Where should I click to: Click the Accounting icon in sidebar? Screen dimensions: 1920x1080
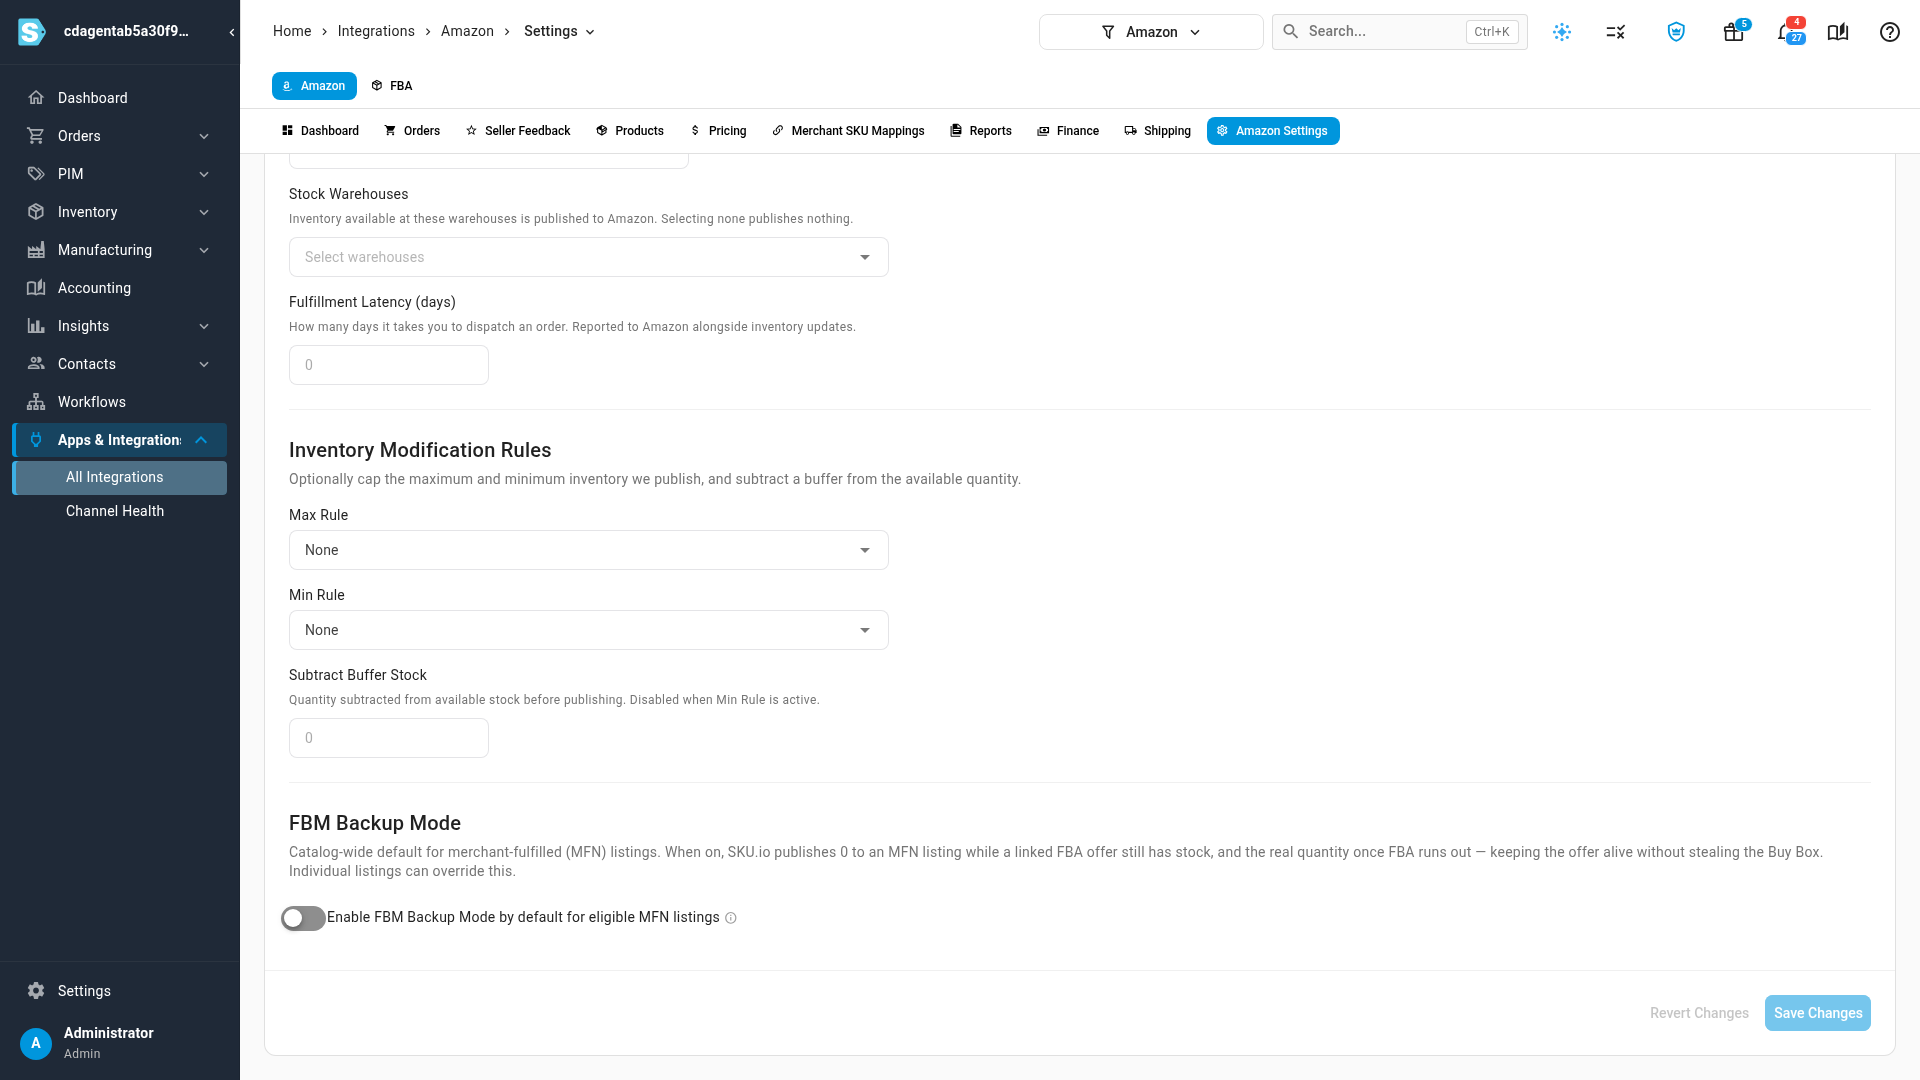[x=36, y=288]
